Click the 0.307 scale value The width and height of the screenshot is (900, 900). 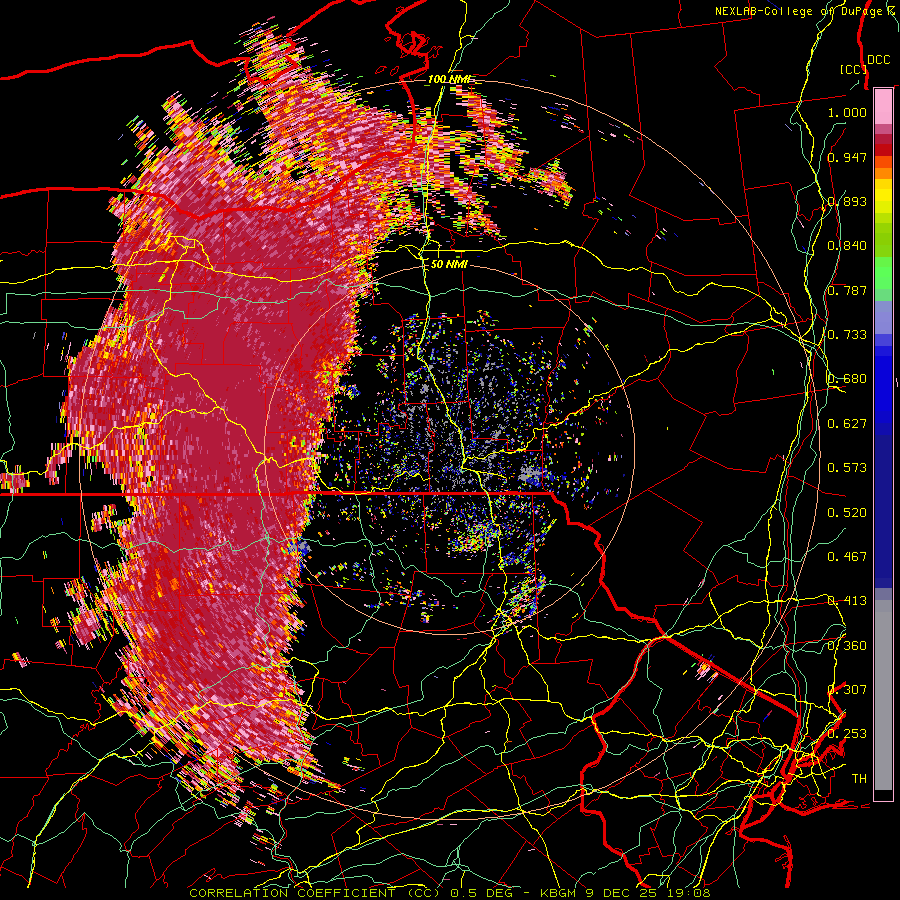(847, 690)
